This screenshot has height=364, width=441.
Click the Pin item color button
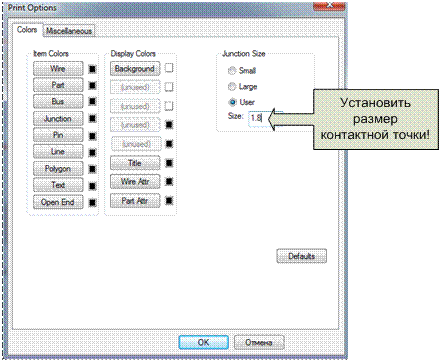click(58, 135)
